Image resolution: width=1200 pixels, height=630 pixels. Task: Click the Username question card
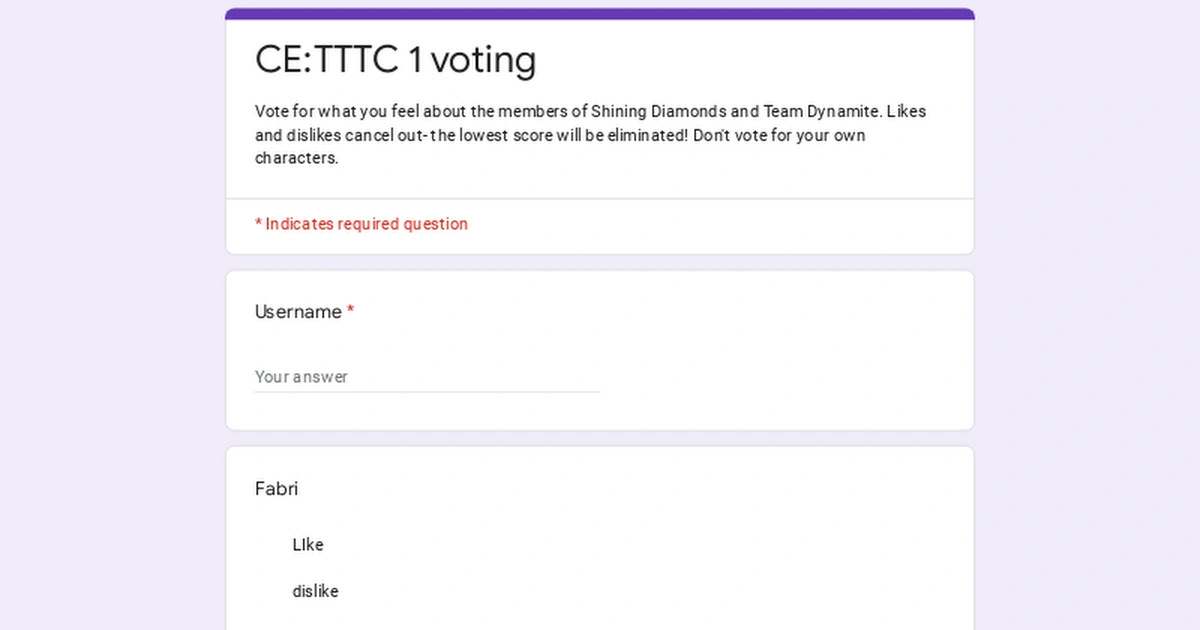600,348
